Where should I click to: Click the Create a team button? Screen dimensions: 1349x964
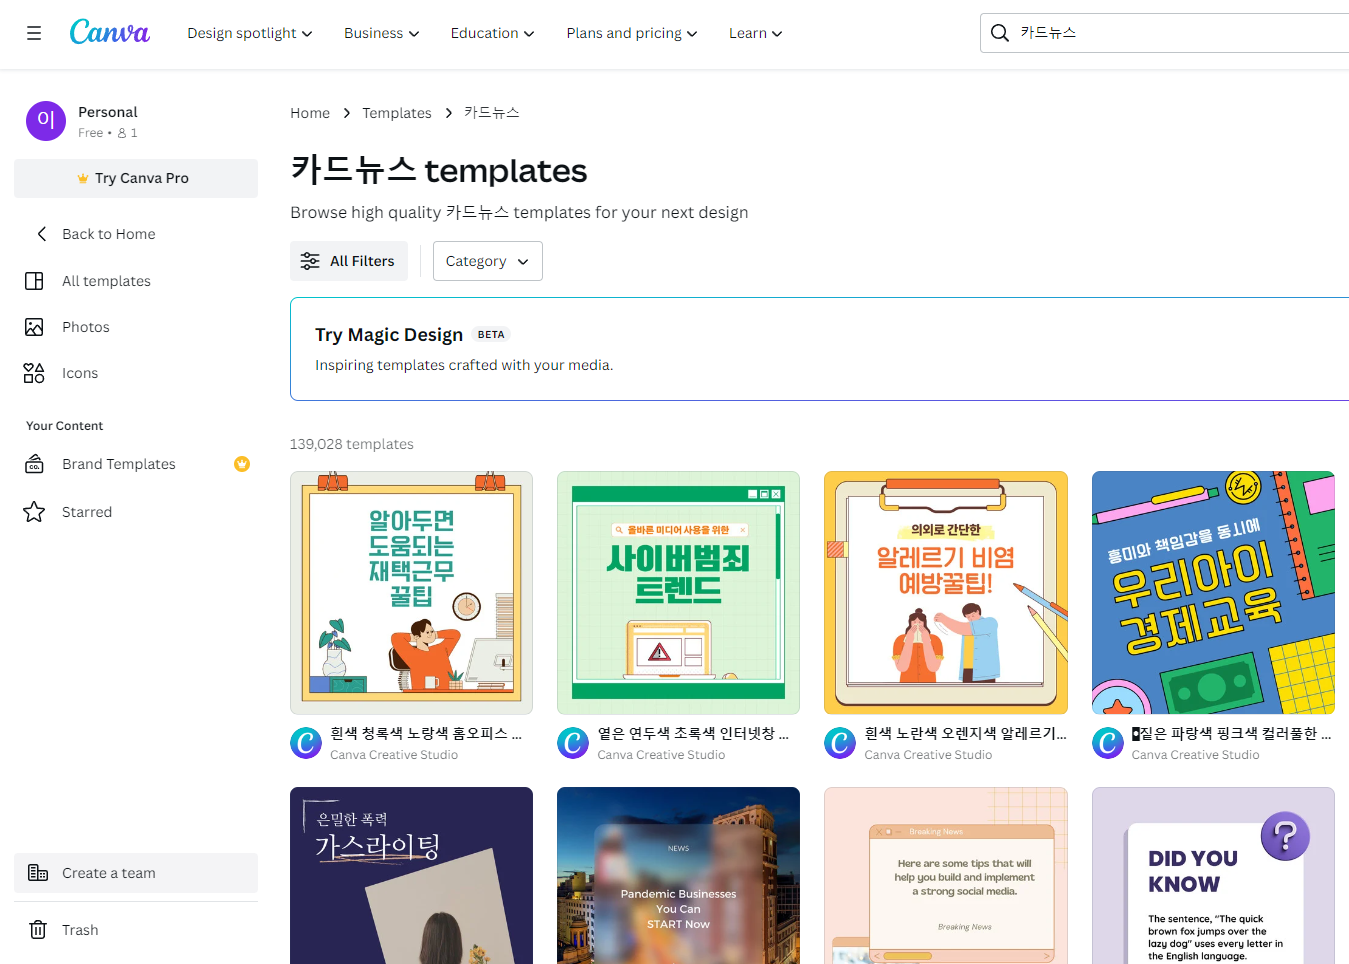click(136, 873)
